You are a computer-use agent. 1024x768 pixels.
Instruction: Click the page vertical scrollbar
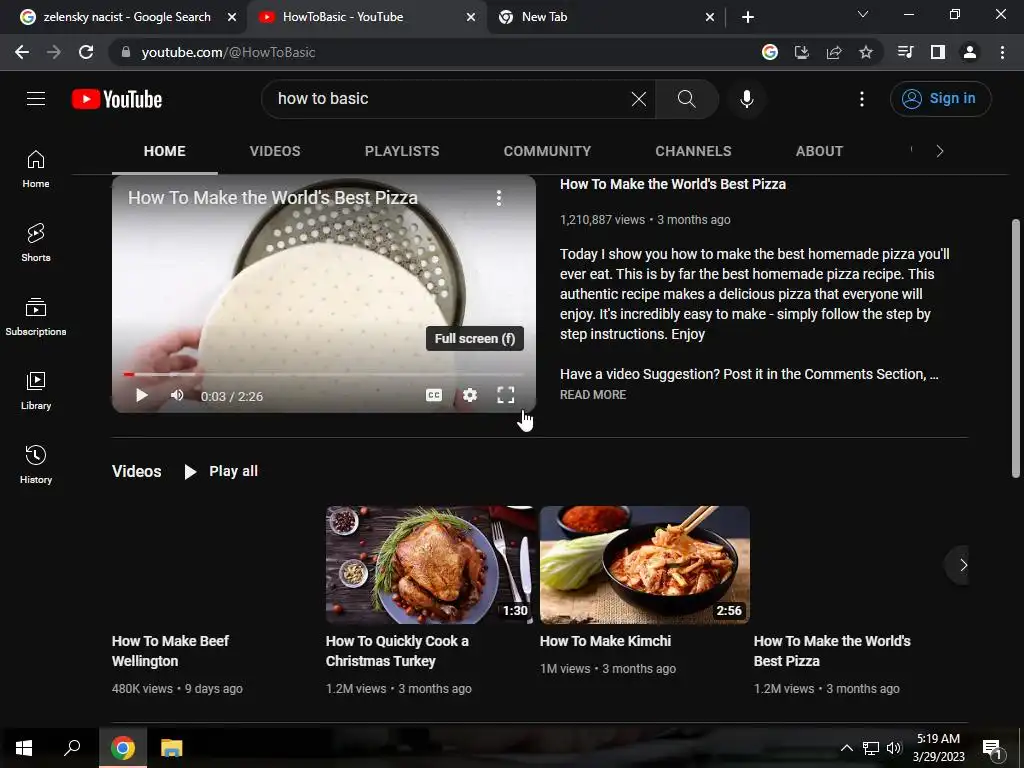[1016, 347]
